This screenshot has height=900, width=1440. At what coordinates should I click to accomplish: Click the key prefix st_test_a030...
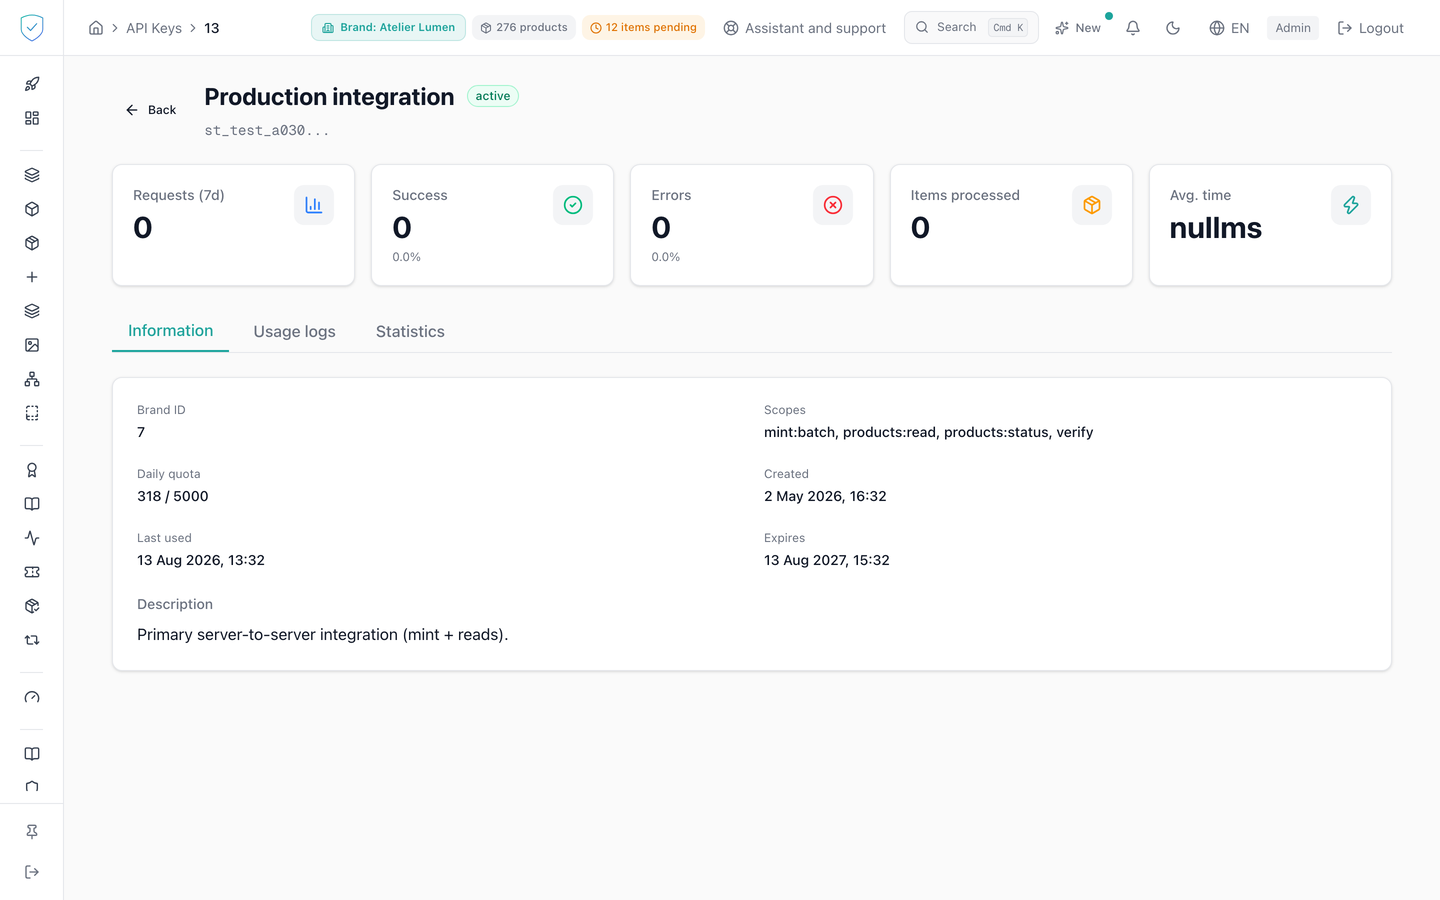(267, 130)
